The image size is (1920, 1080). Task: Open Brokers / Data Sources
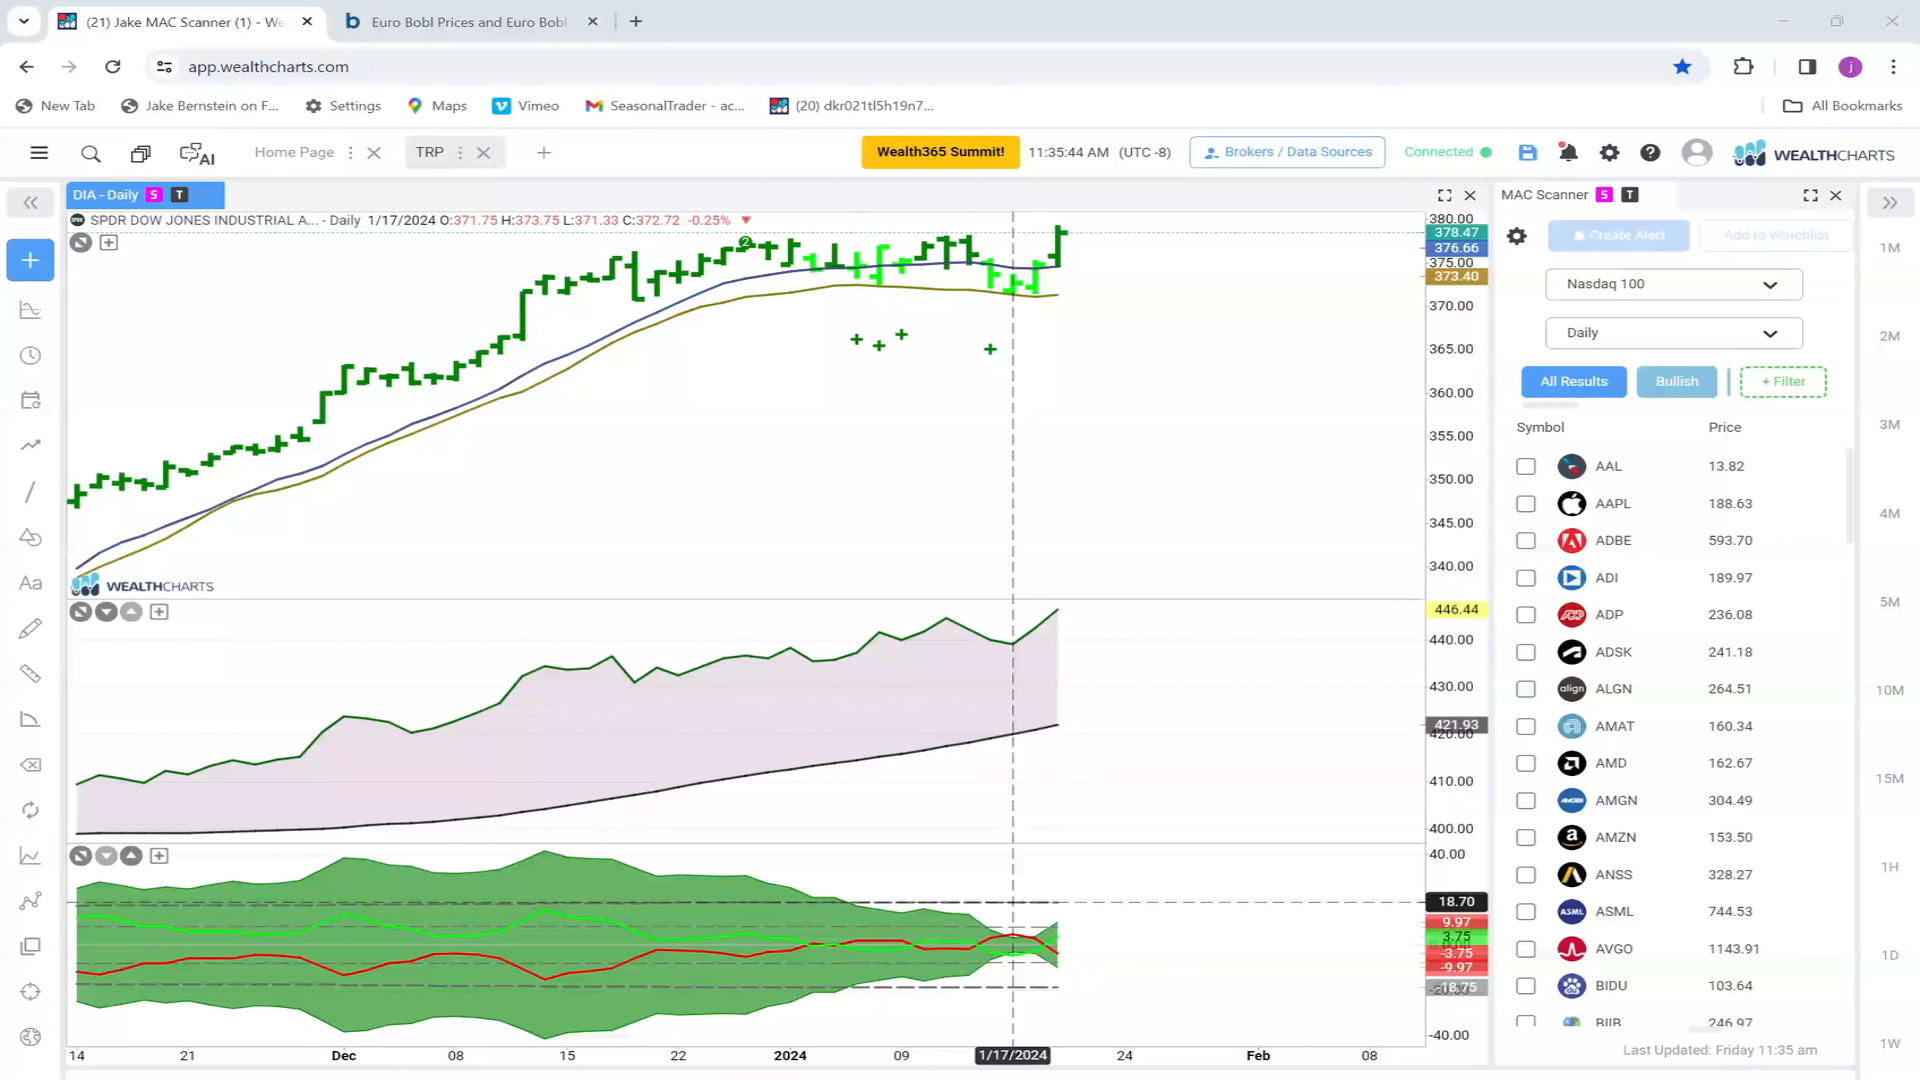tap(1287, 152)
